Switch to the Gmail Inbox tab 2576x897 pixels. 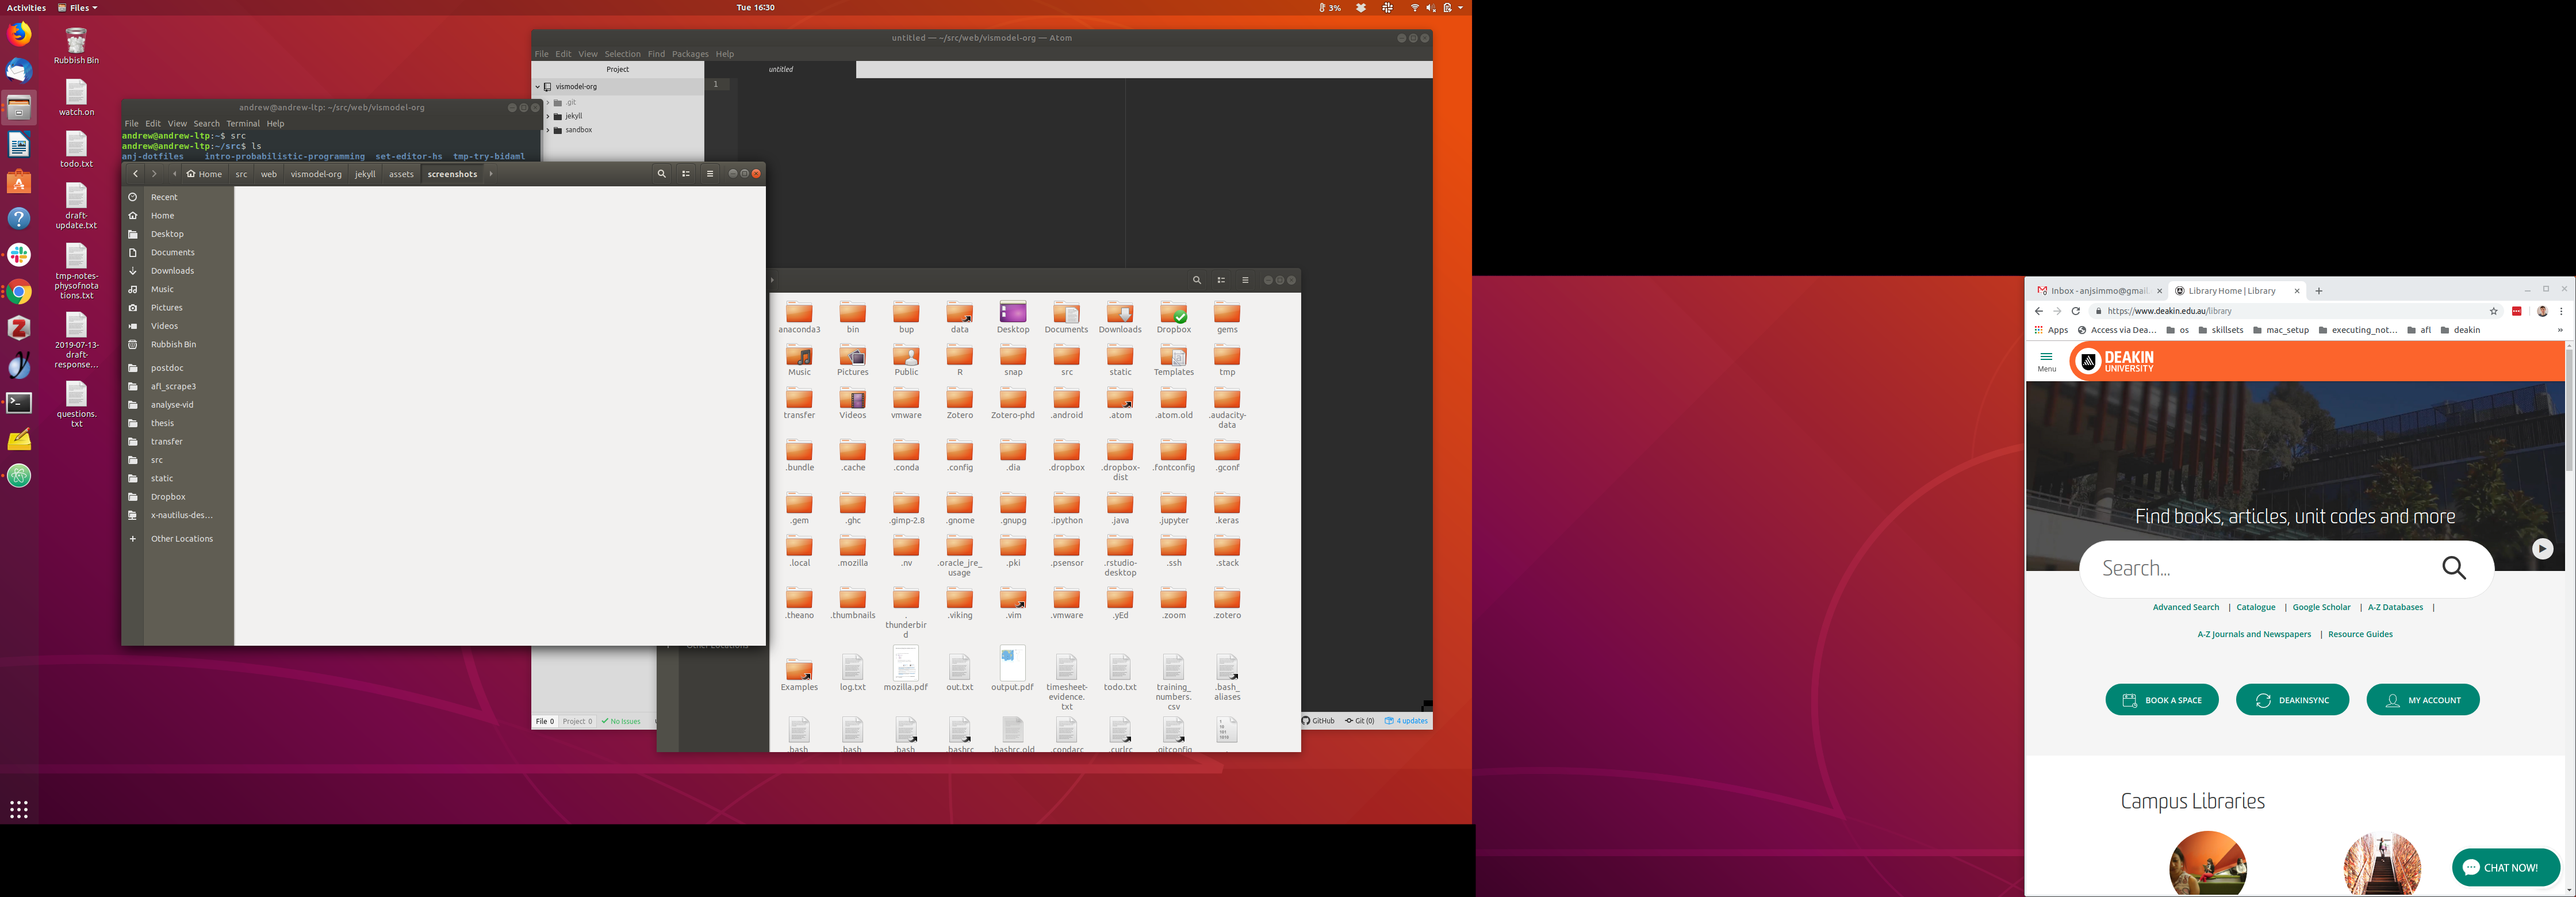point(2096,291)
